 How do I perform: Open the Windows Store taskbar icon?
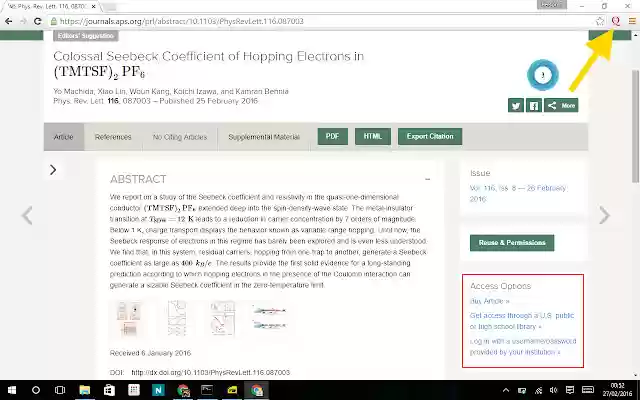point(109,390)
